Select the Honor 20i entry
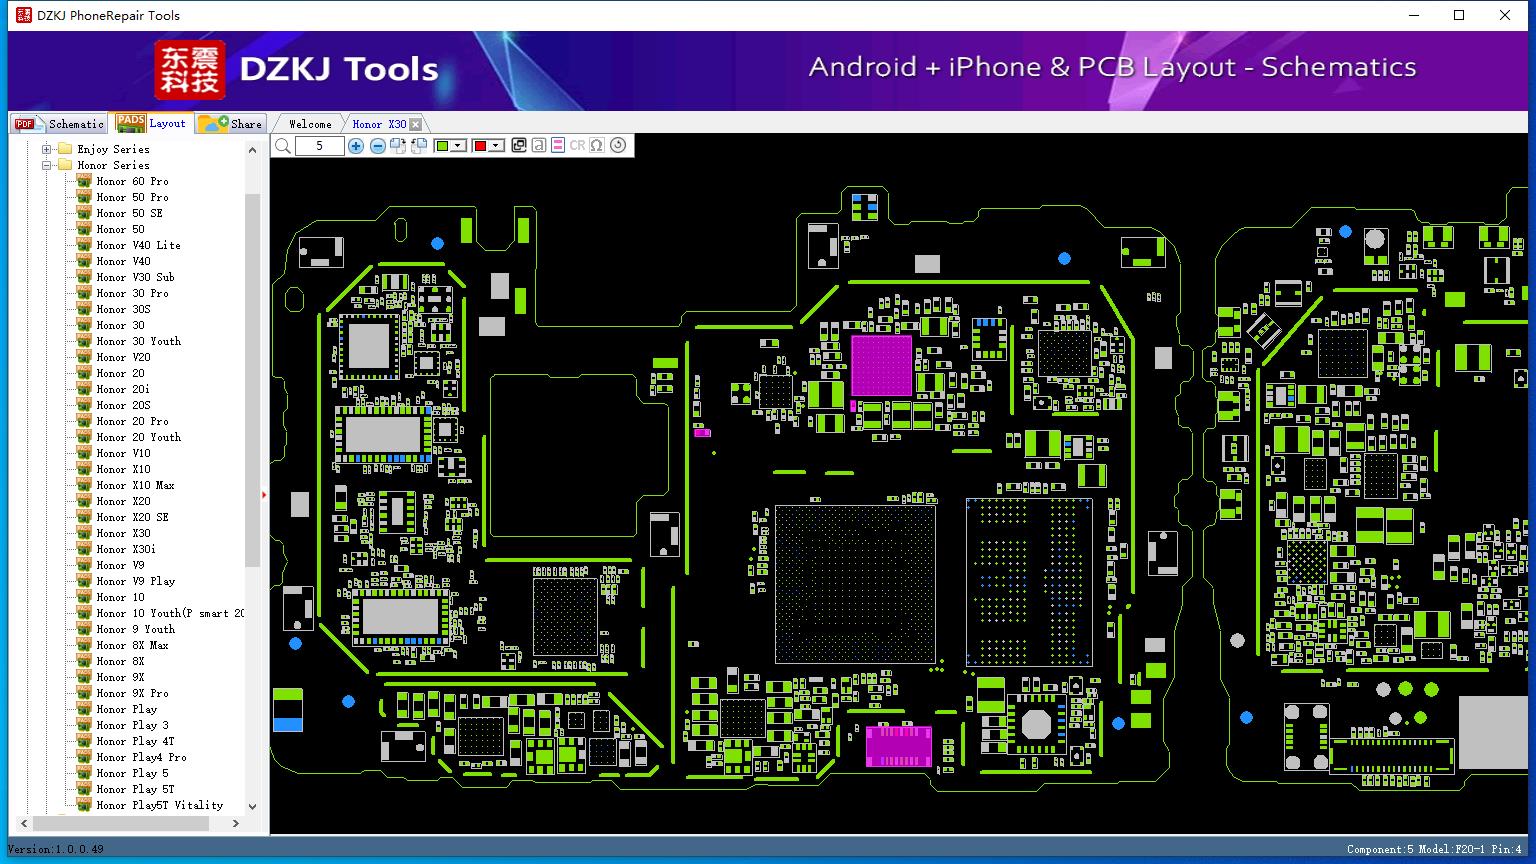The height and width of the screenshot is (864, 1536). 123,389
